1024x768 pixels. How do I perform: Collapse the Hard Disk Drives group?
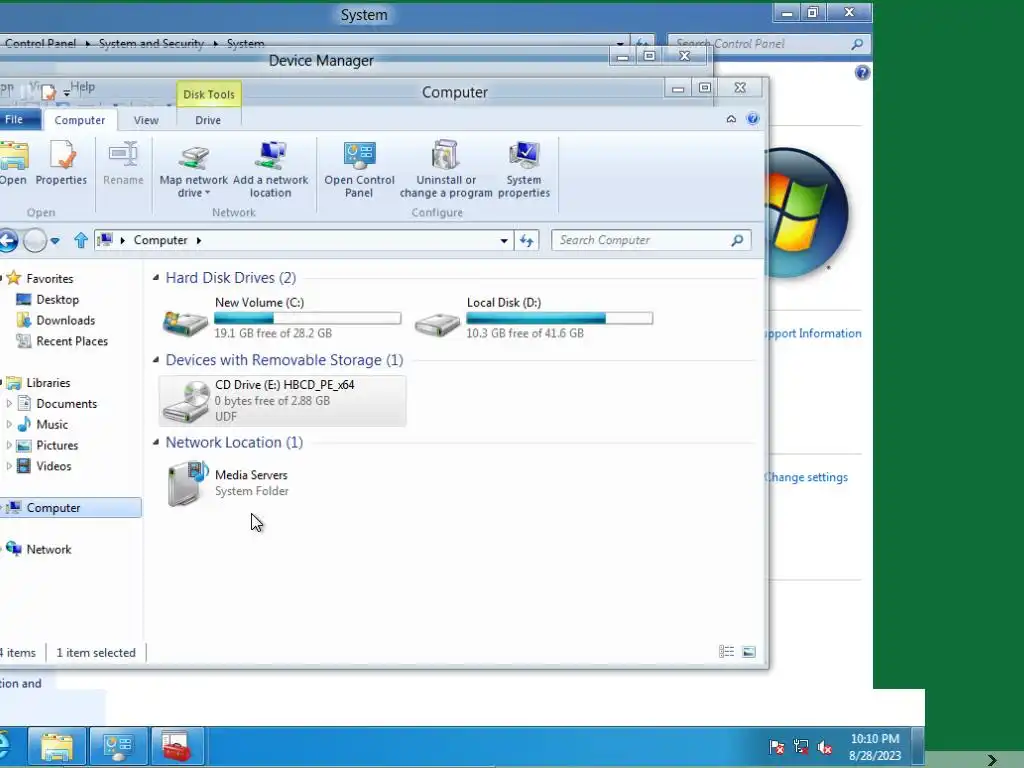tap(155, 278)
